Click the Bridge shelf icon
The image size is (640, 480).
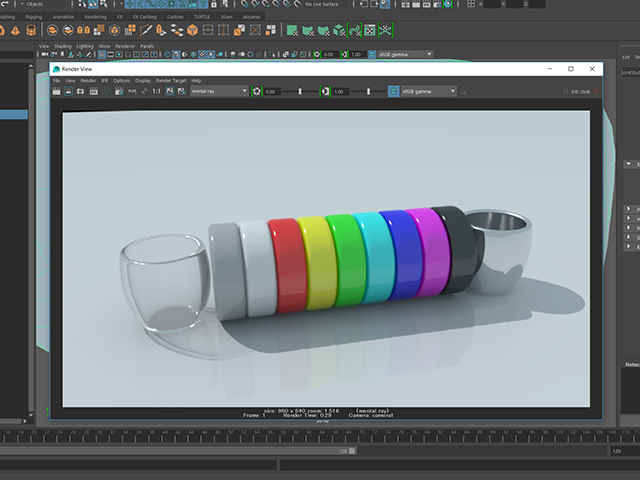point(177,31)
